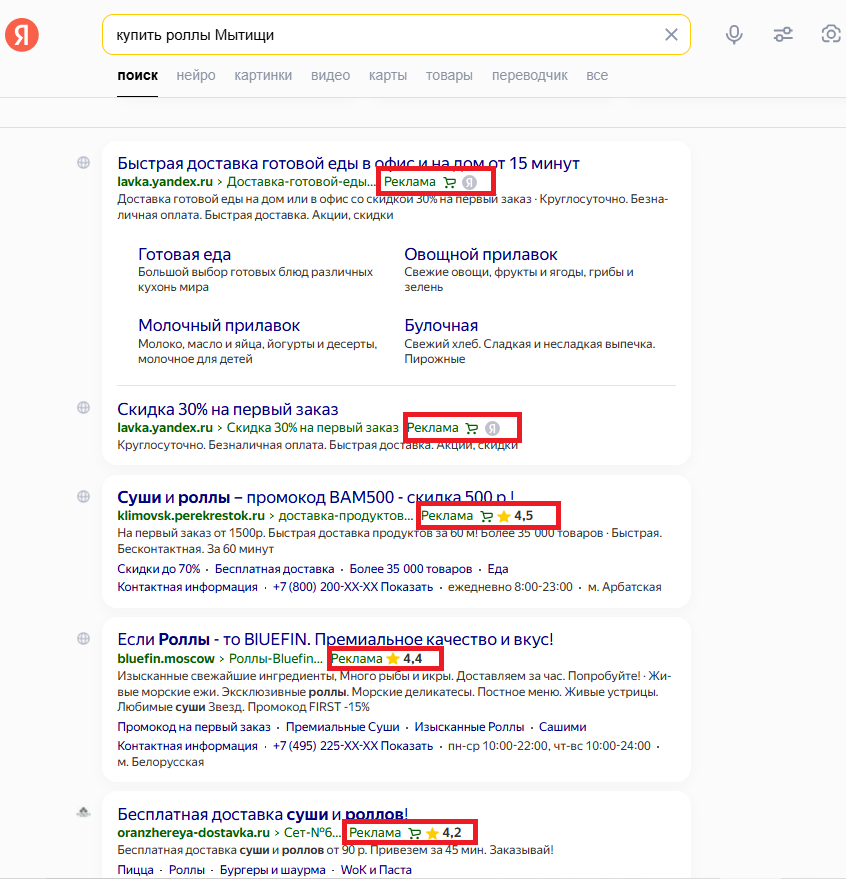Screen dimensions: 846x881
Task: Click Скидка 30% на первый заказ link
Action: pyautogui.click(x=228, y=409)
